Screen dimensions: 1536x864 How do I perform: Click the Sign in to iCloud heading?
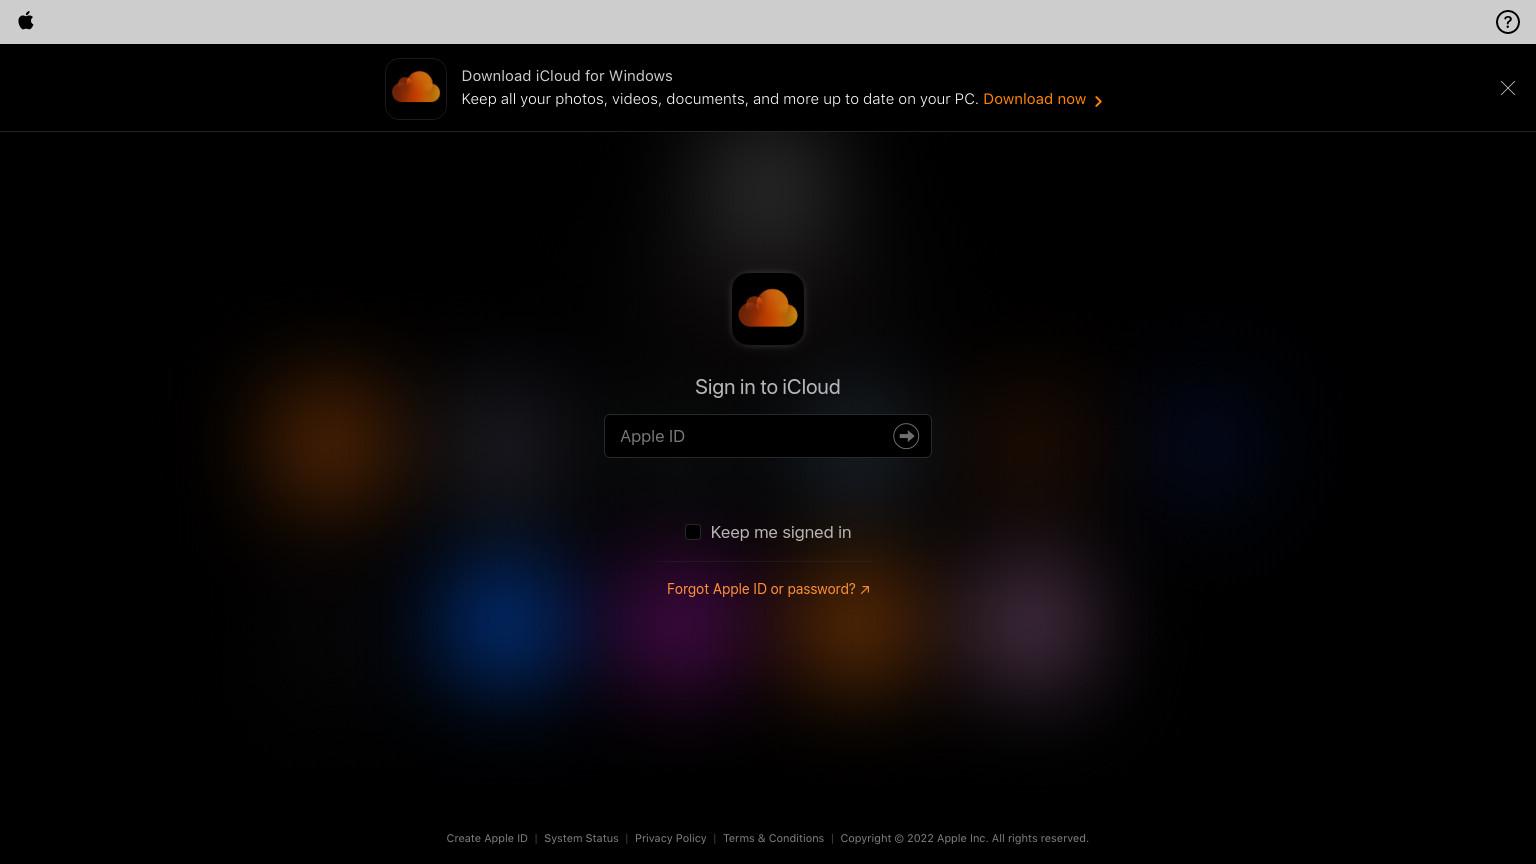768,387
